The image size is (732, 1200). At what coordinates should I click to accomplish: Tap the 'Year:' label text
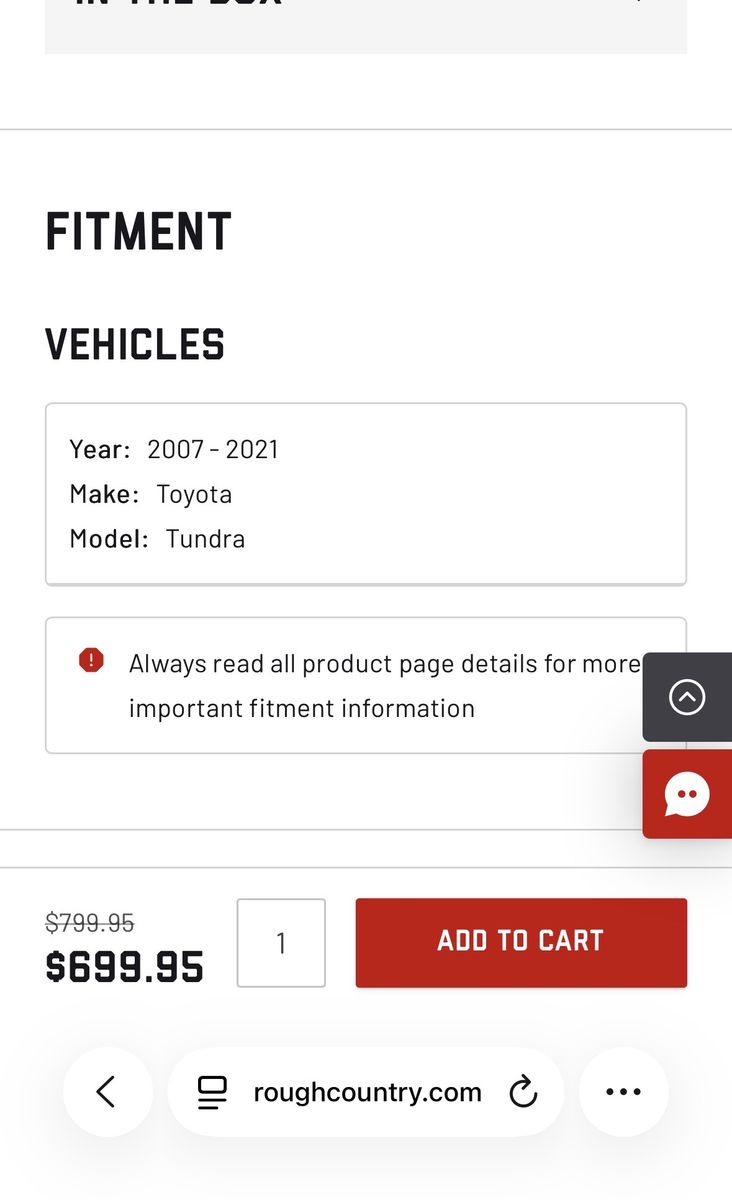100,450
